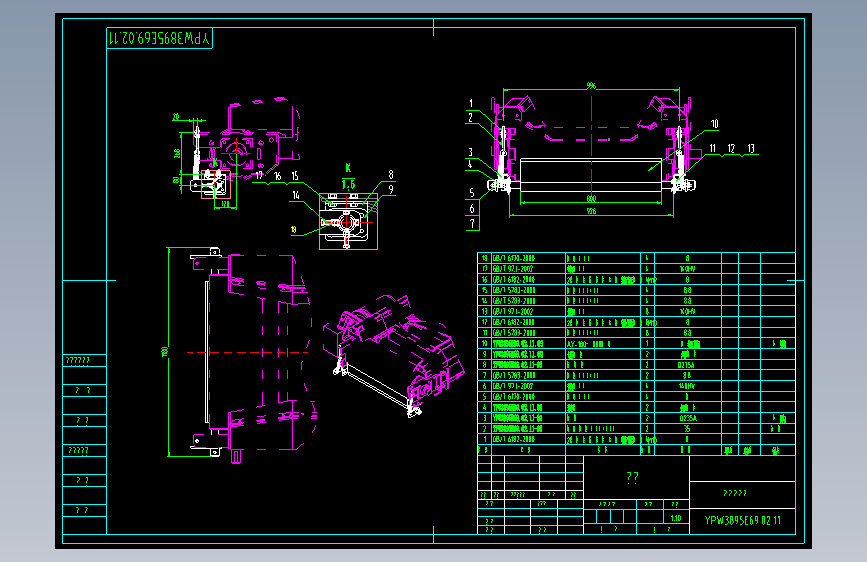The height and width of the screenshot is (562, 867).
Task: Select the 120 dimension below the side view
Action: 226,205
